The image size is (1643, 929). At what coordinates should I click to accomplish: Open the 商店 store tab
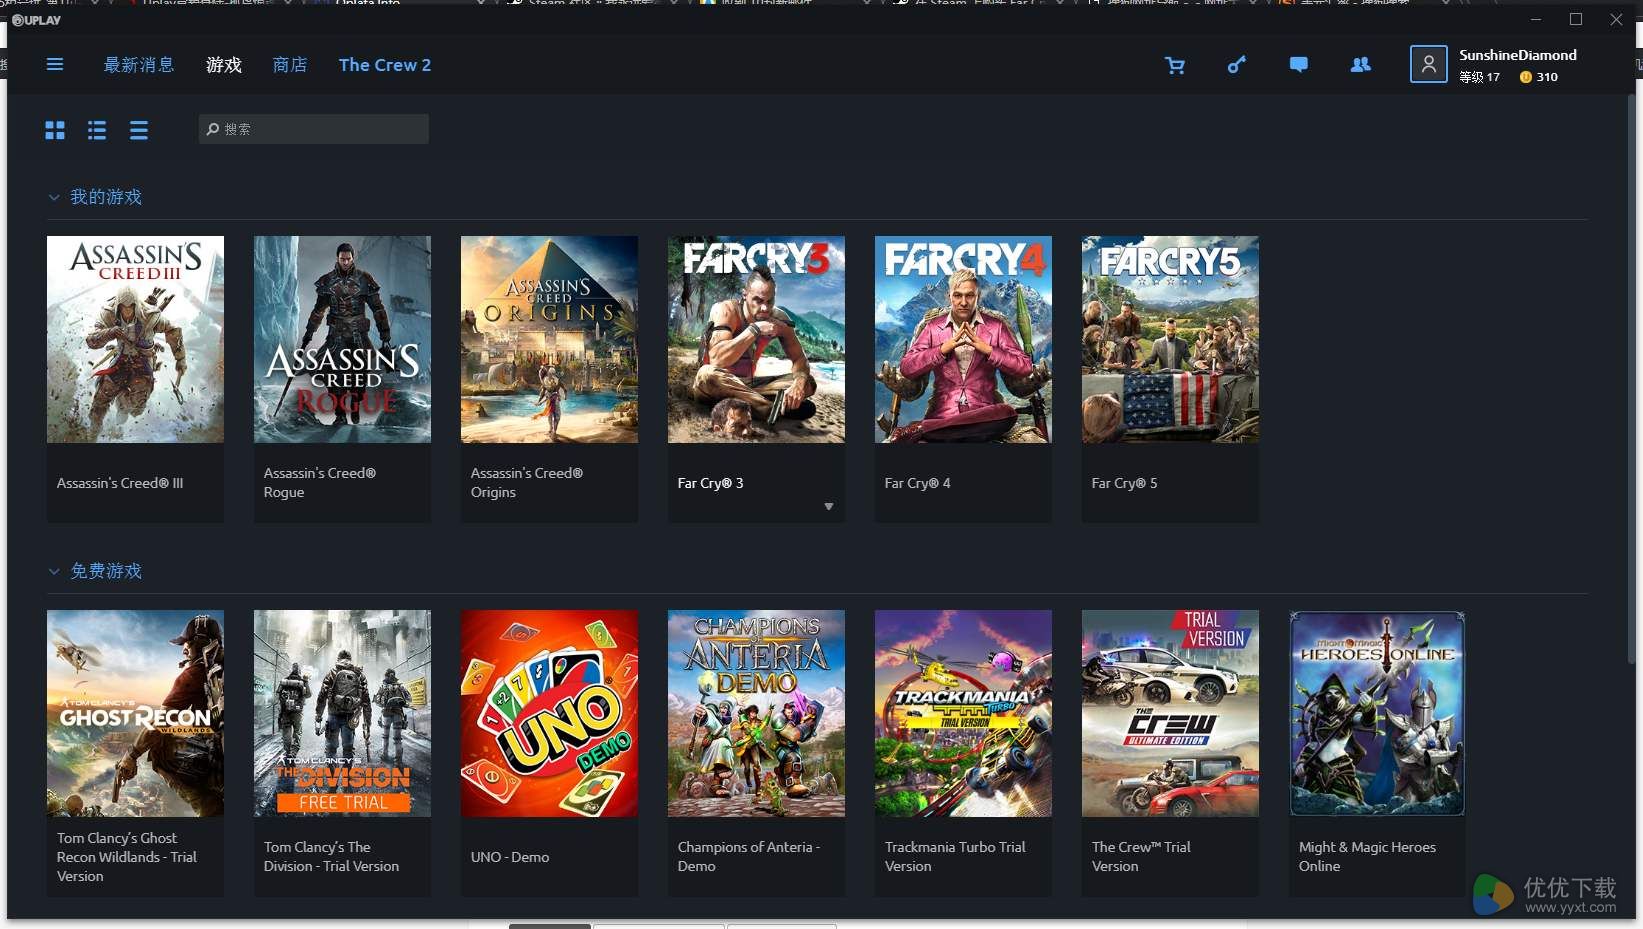(290, 65)
